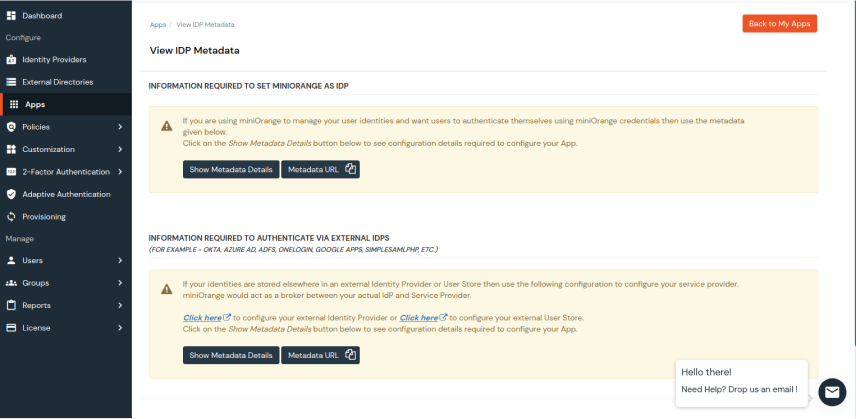Image resolution: width=856 pixels, height=419 pixels.
Task: Click the Users person icon
Action: point(11,260)
